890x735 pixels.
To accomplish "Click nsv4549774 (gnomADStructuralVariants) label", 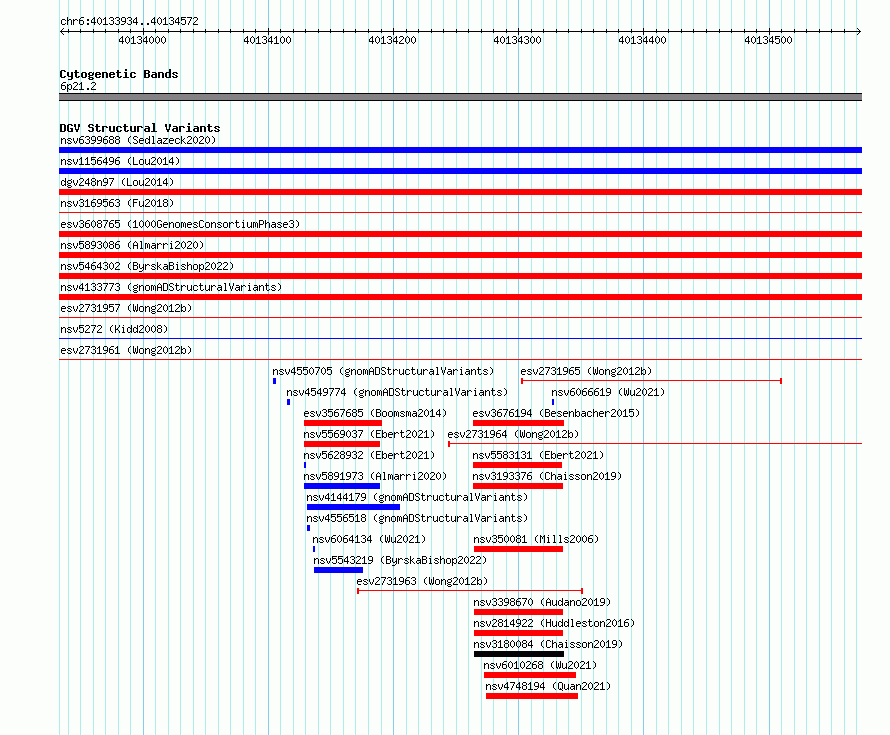I will [x=397, y=392].
